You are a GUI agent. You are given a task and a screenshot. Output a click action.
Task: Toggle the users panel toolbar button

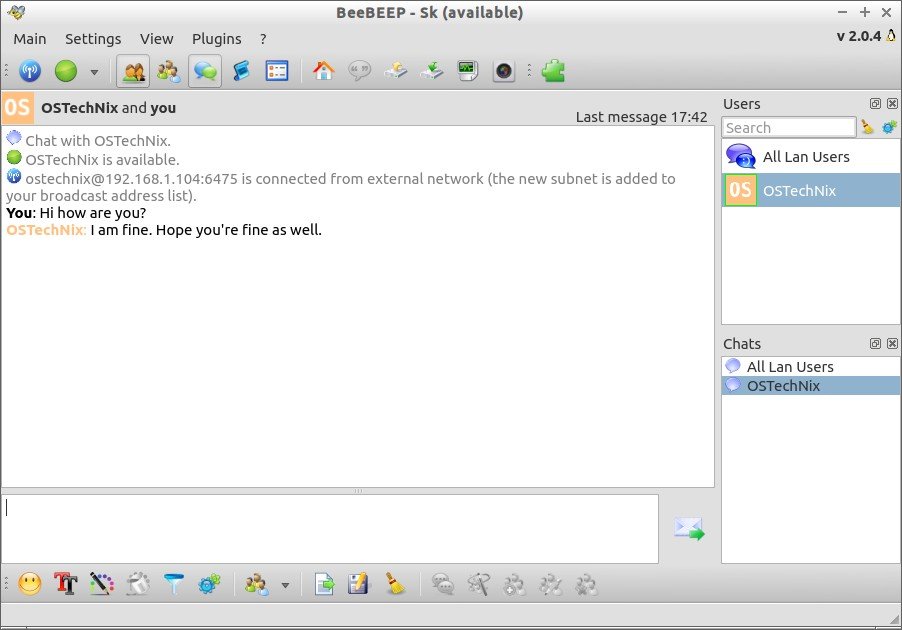[133, 71]
